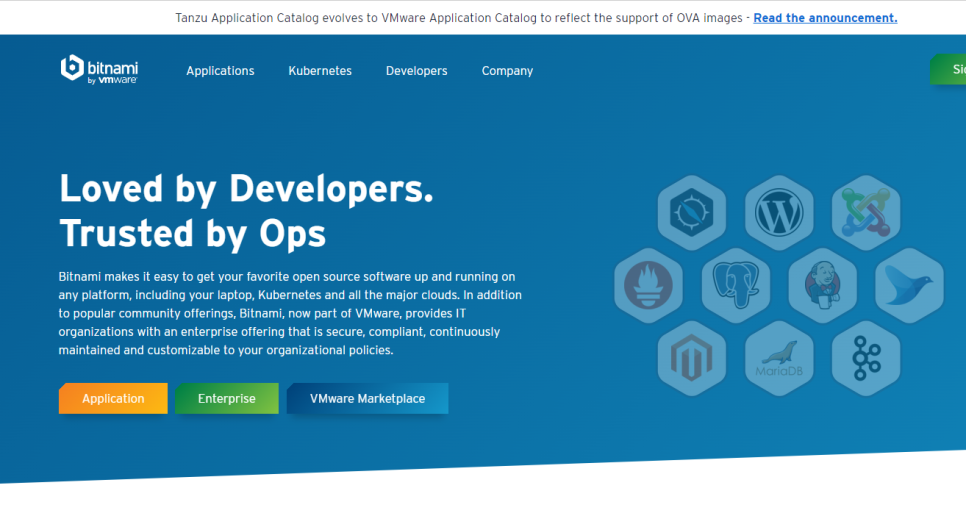Viewport: 966px width, 513px height.
Task: Select the compass hexagon icon
Action: point(692,212)
